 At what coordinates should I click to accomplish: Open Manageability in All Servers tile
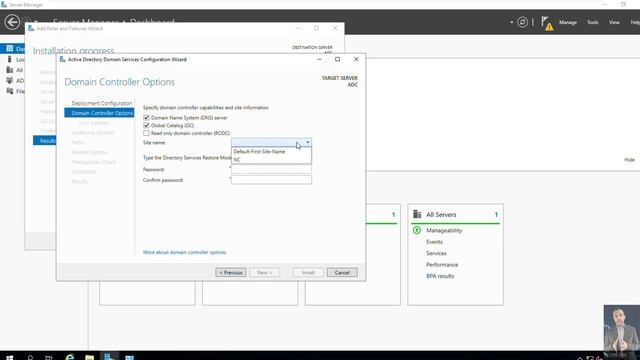444,231
